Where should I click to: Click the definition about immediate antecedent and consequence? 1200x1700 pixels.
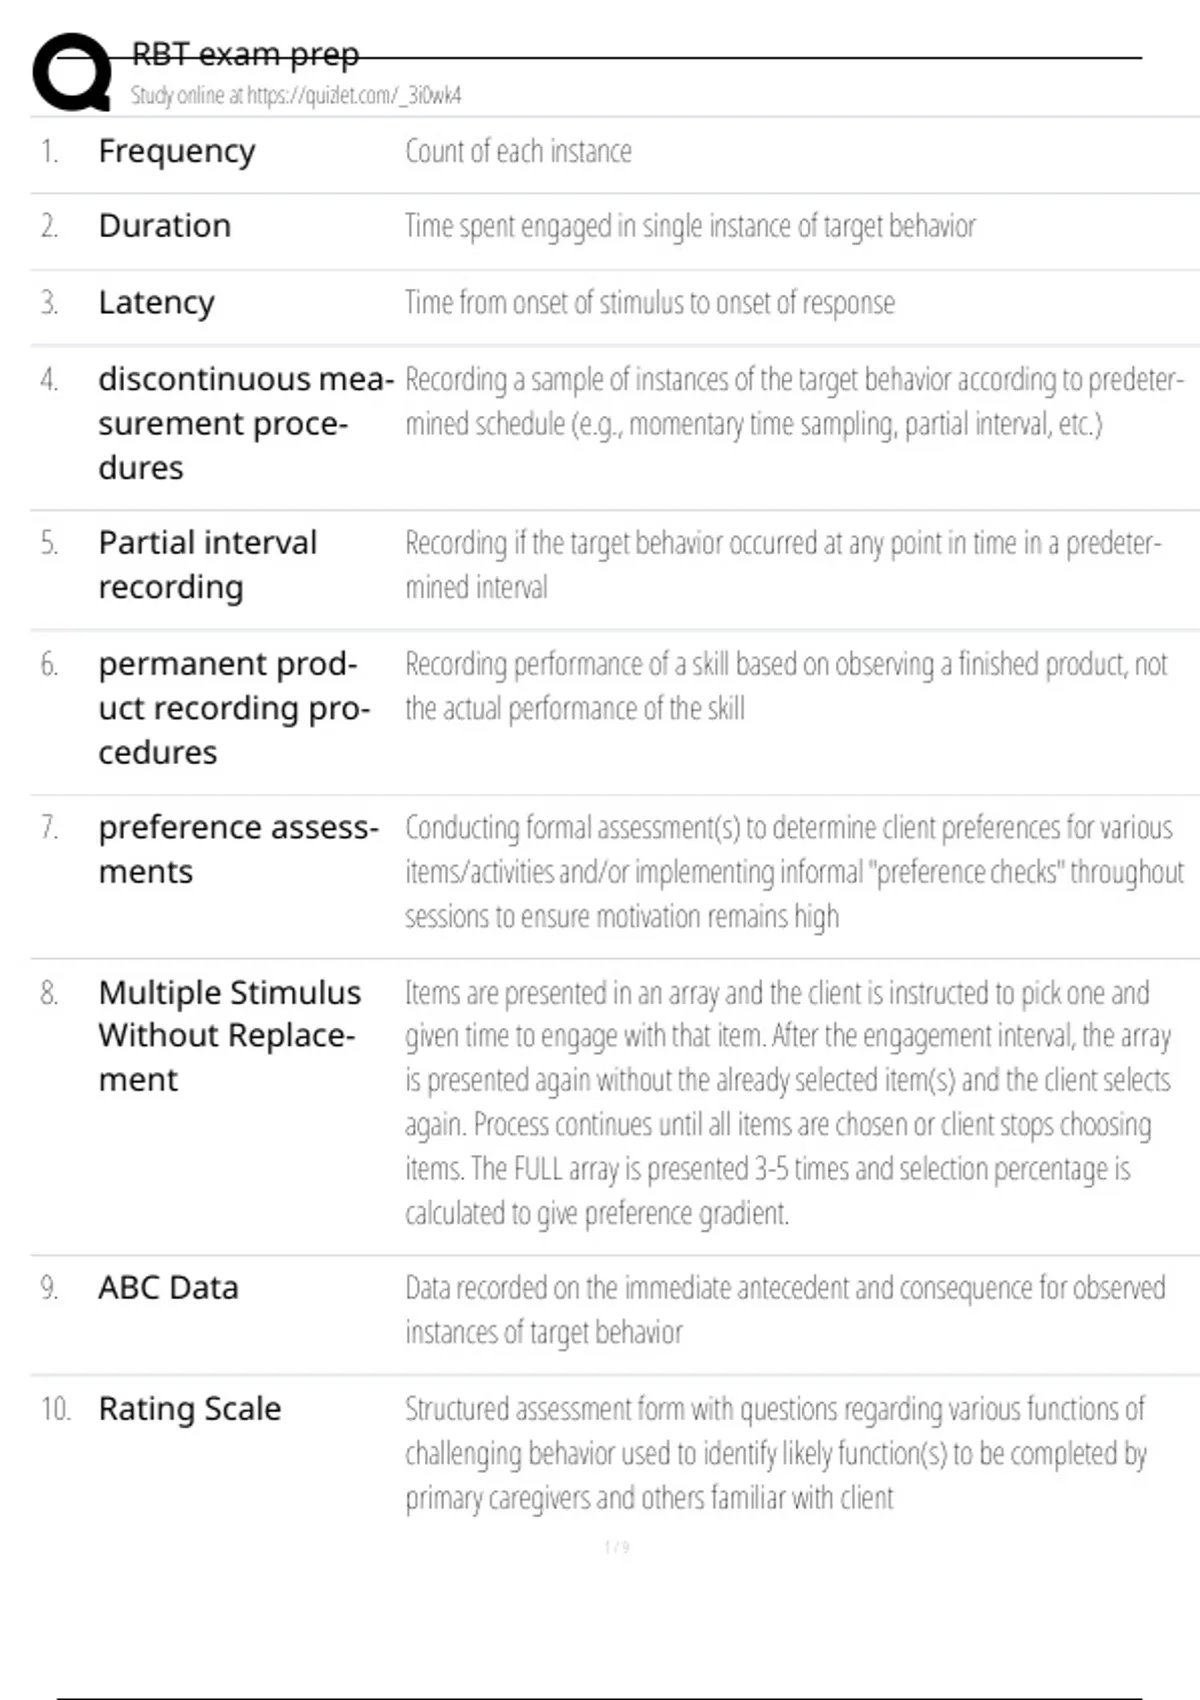784,1309
